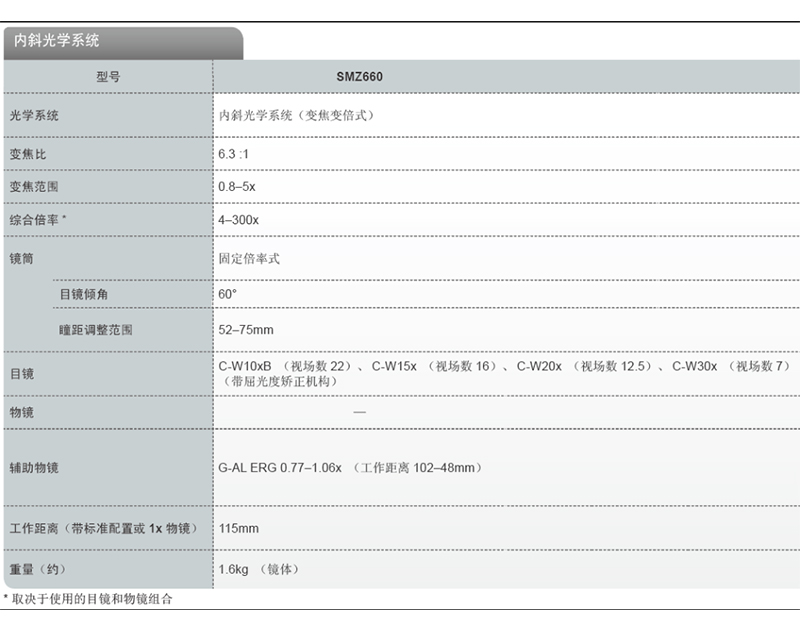Click the 1.6kg weight value

234,570
